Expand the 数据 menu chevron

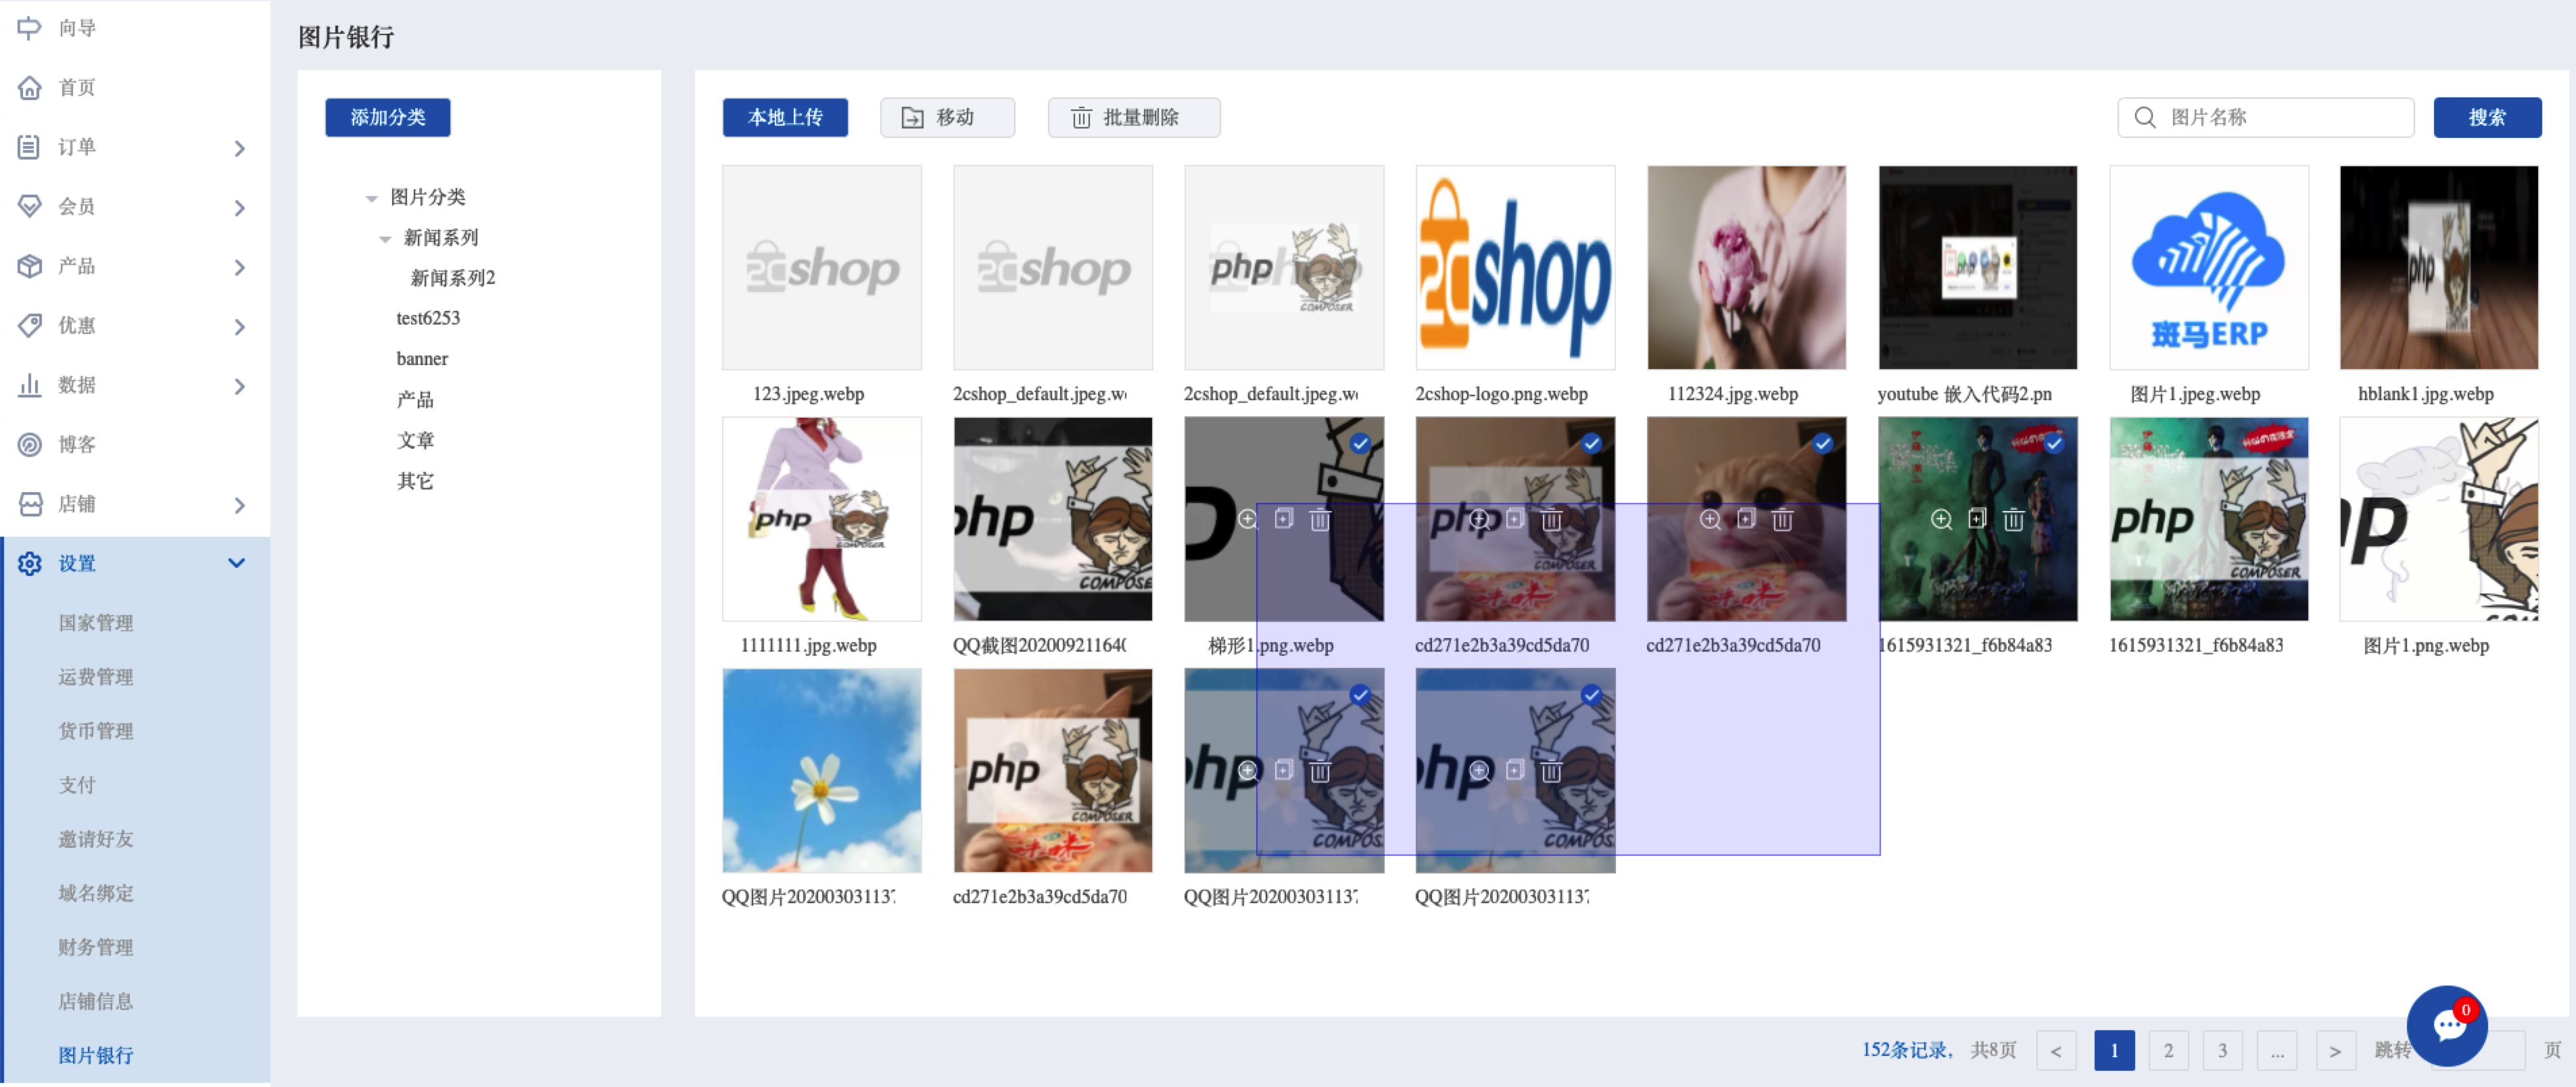click(239, 386)
